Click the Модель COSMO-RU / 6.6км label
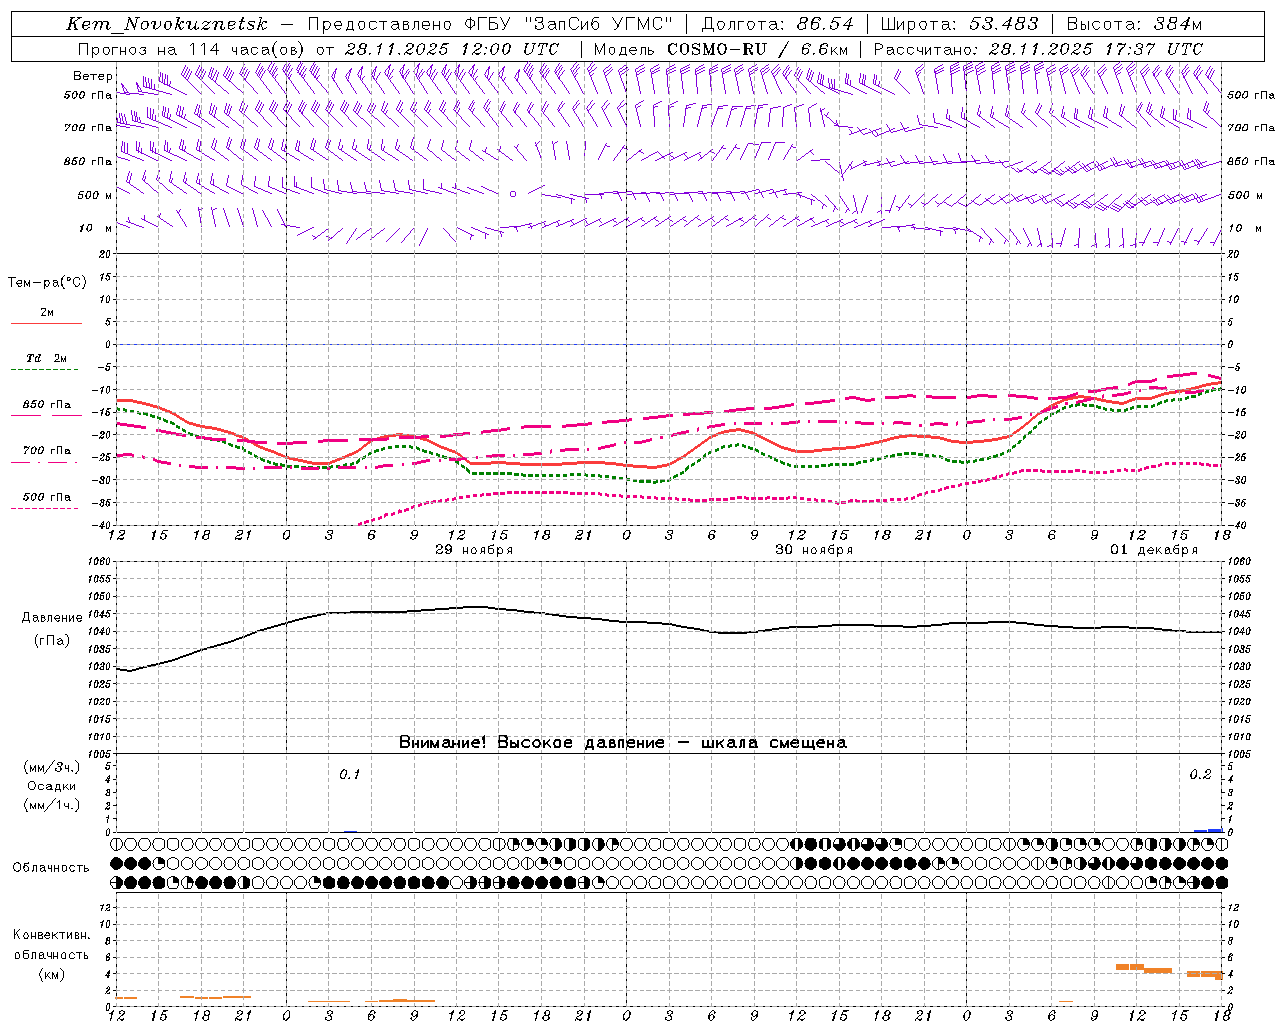Image resolution: width=1280 pixels, height=1024 pixels. [x=720, y=49]
